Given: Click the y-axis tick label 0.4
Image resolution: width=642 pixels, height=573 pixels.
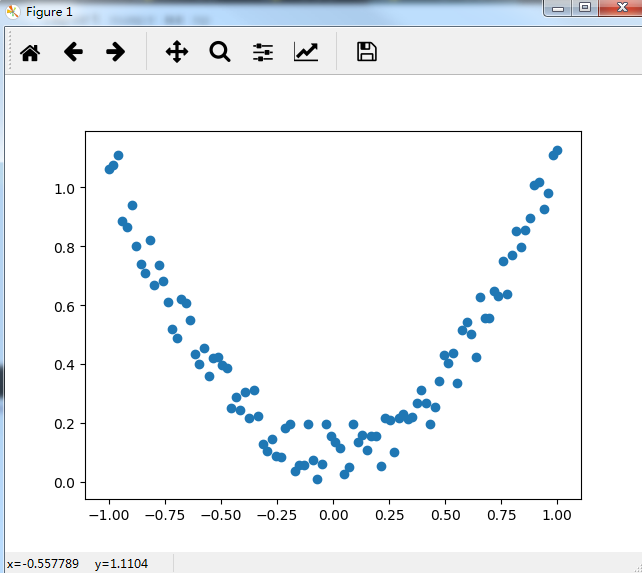Looking at the screenshot, I should click(x=64, y=365).
